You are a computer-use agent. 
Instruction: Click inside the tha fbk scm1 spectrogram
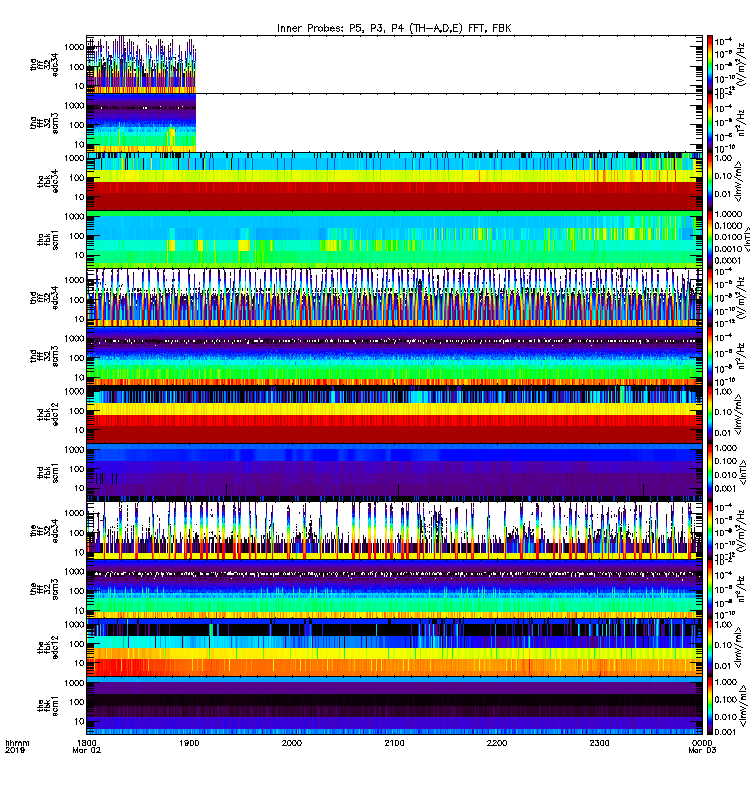[394, 239]
